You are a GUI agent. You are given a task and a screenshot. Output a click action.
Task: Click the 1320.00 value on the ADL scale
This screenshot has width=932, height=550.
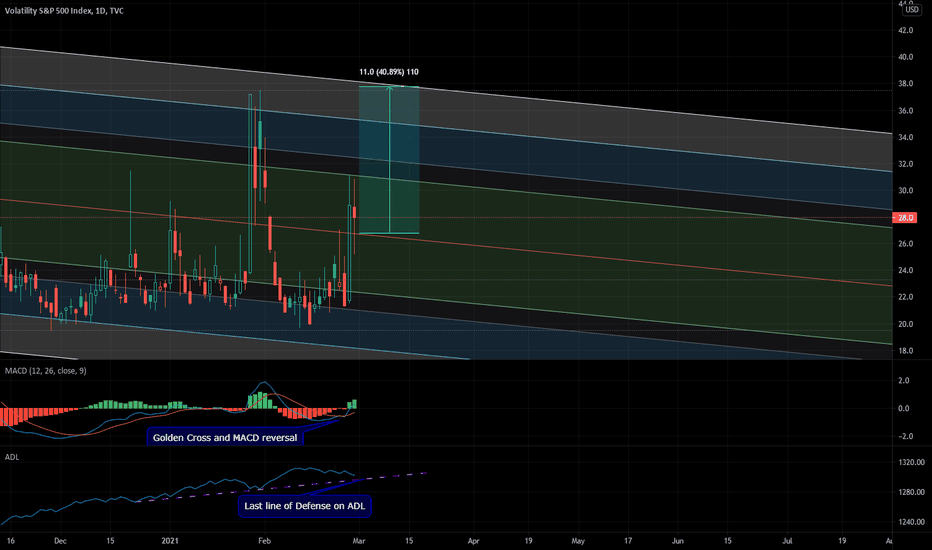click(912, 462)
